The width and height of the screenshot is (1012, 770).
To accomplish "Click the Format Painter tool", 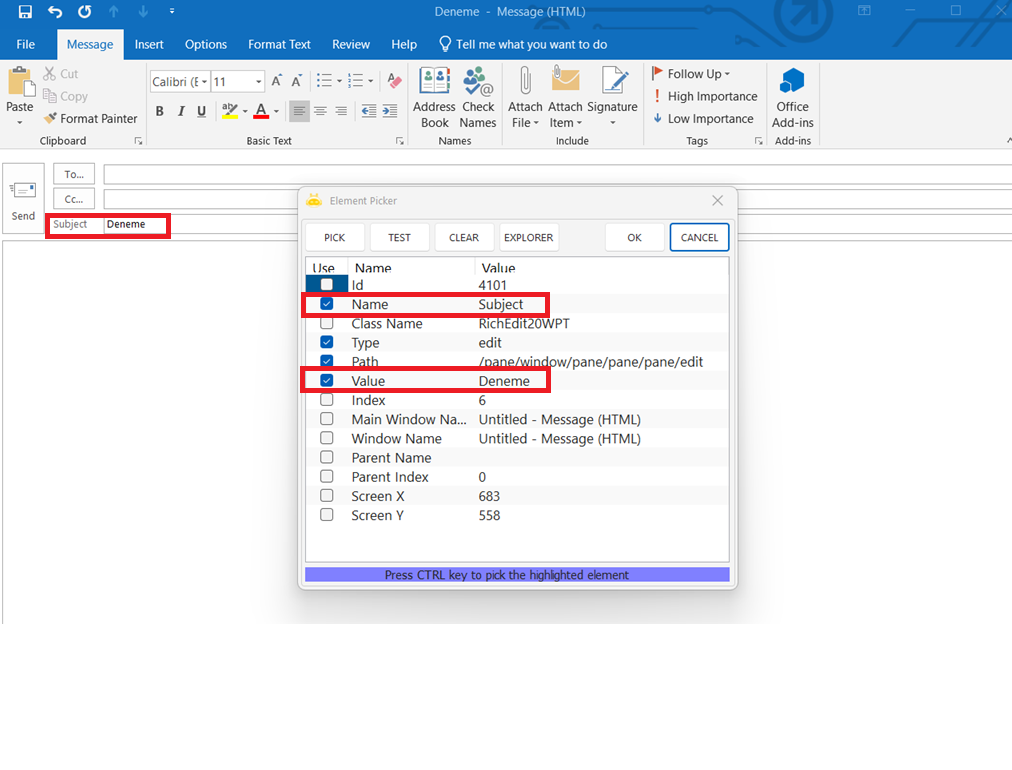I will 91,118.
